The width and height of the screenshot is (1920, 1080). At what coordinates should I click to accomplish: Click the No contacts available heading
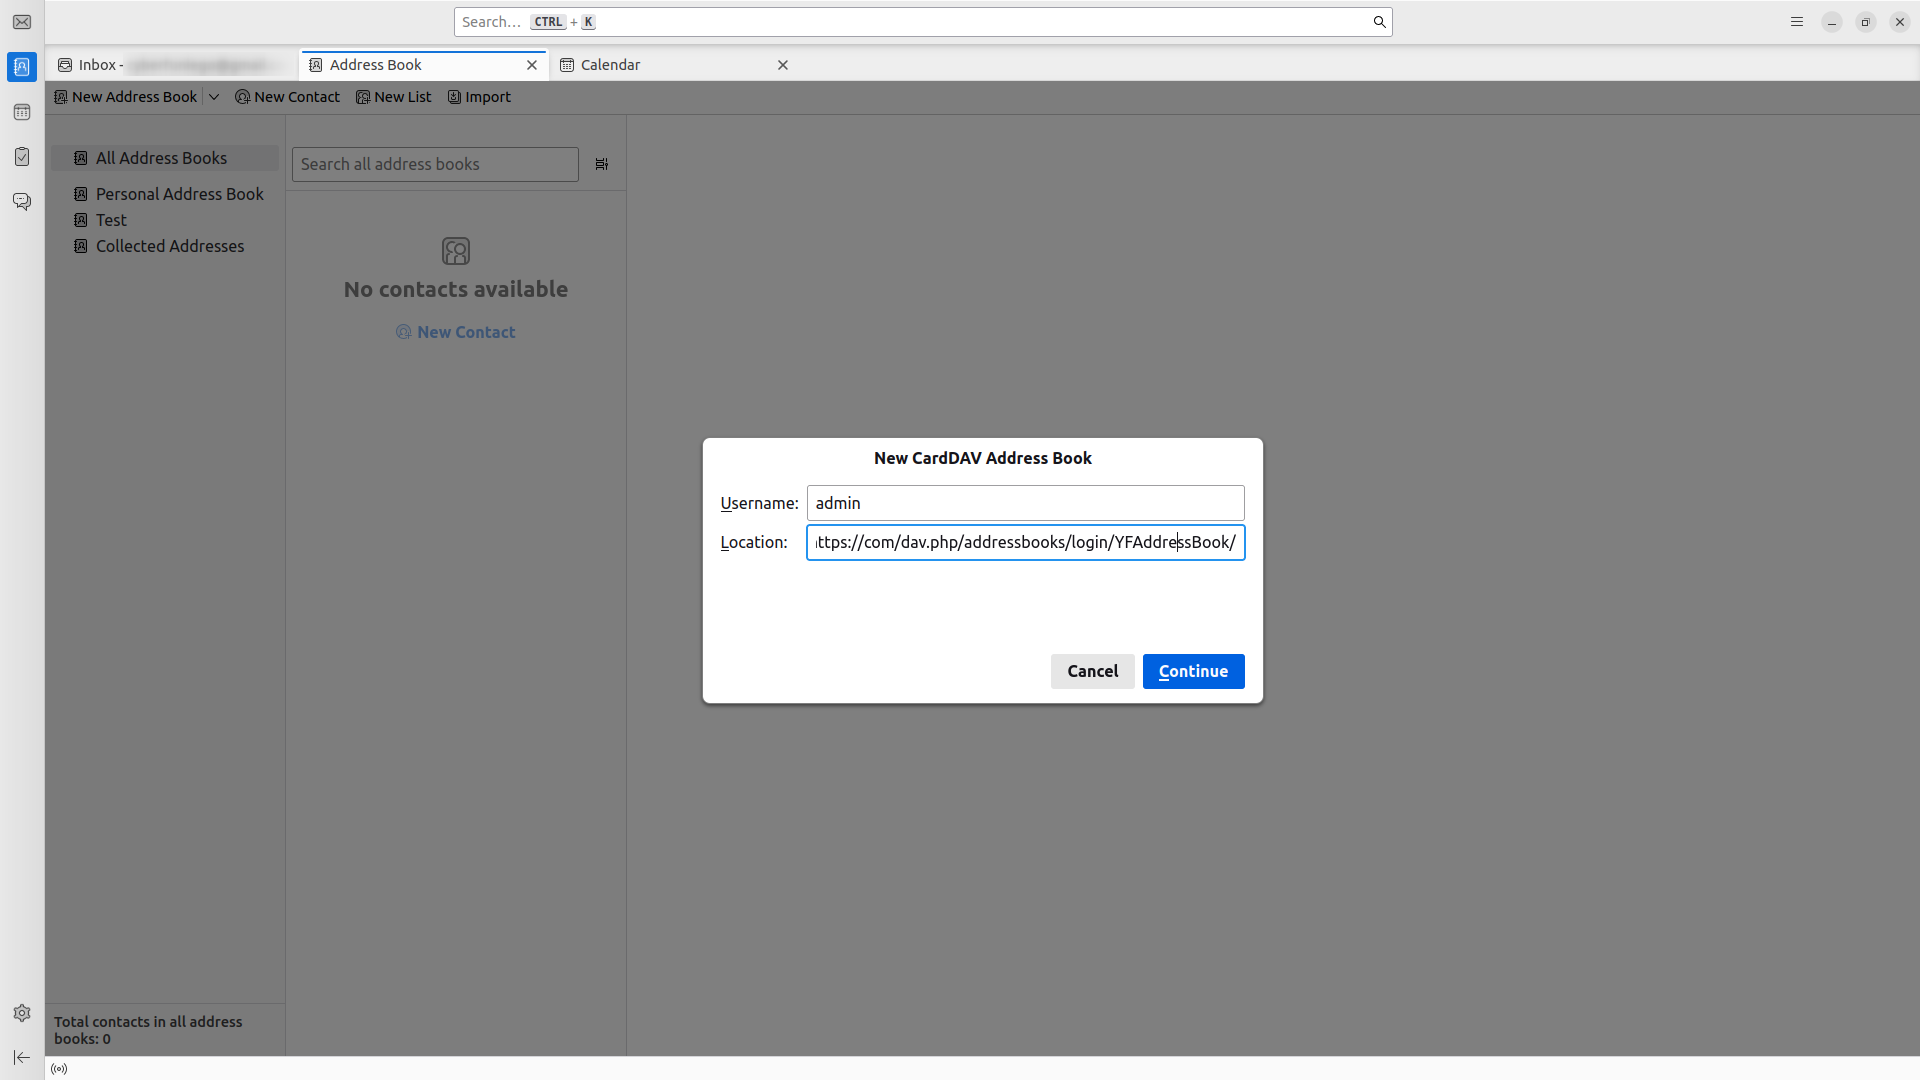click(456, 289)
